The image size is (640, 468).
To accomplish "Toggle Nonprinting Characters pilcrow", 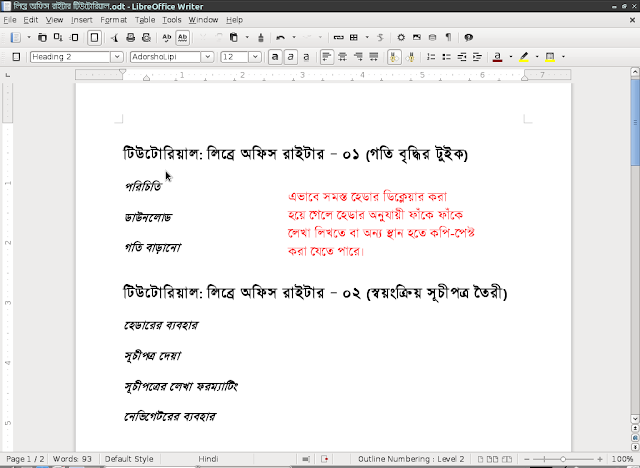I will click(x=448, y=38).
